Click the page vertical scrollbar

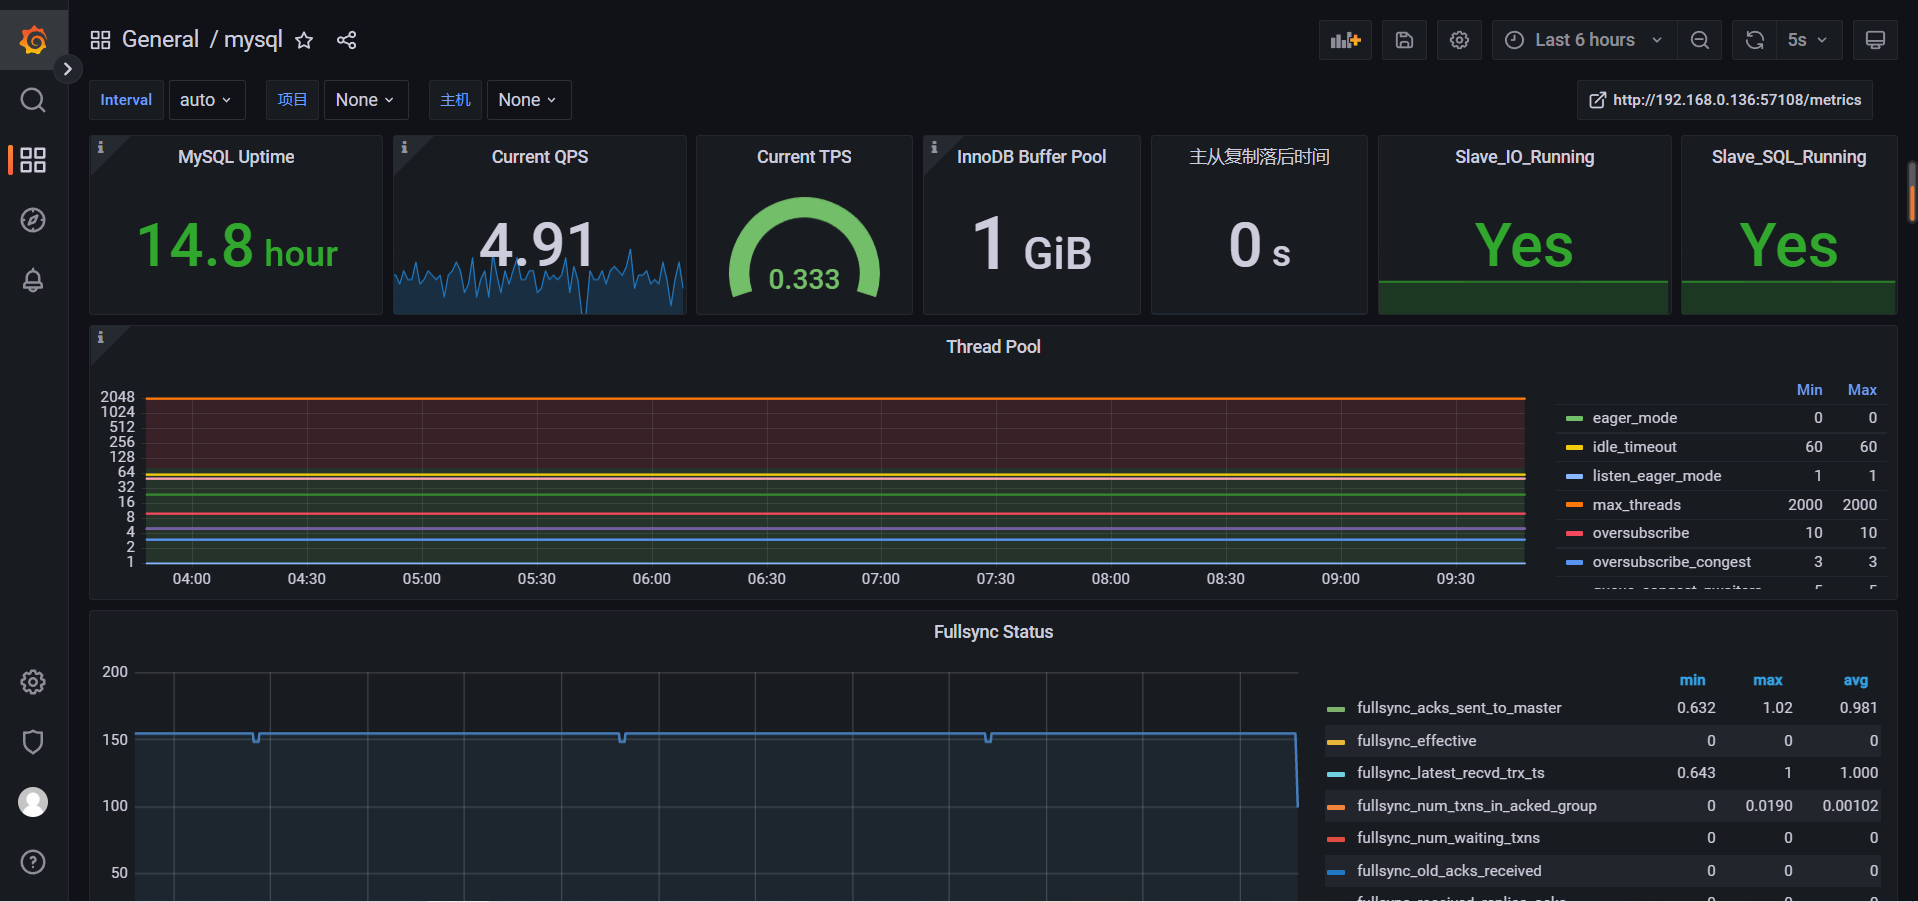1912,191
